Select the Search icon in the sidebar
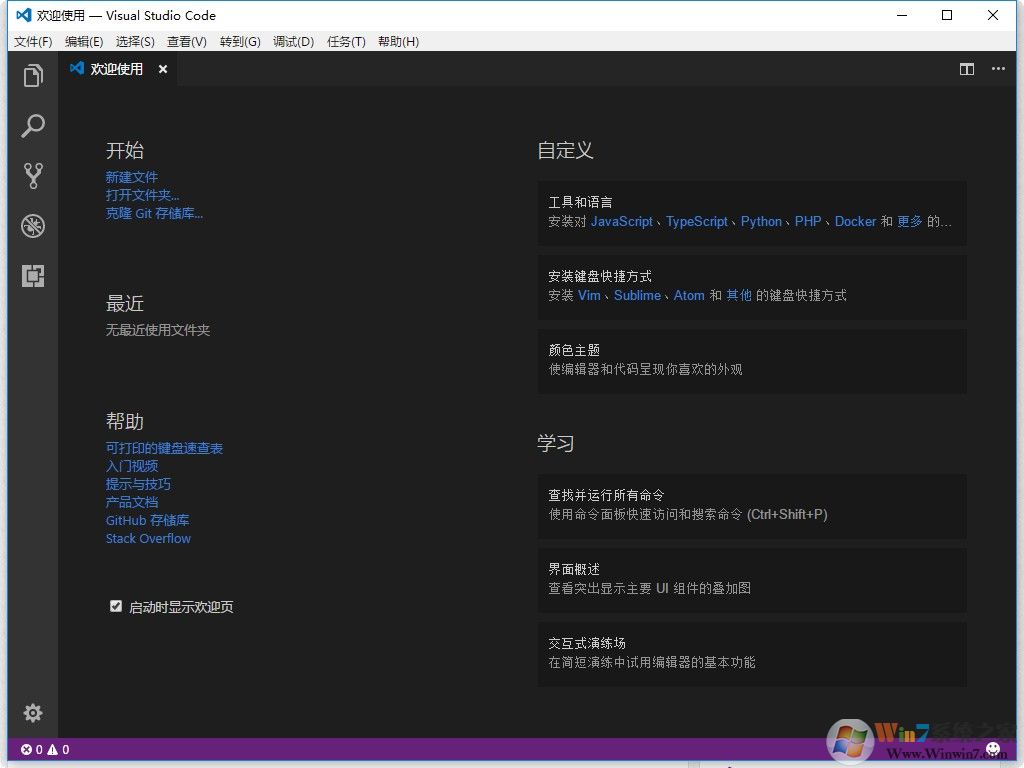The width and height of the screenshot is (1024, 768). 33,126
